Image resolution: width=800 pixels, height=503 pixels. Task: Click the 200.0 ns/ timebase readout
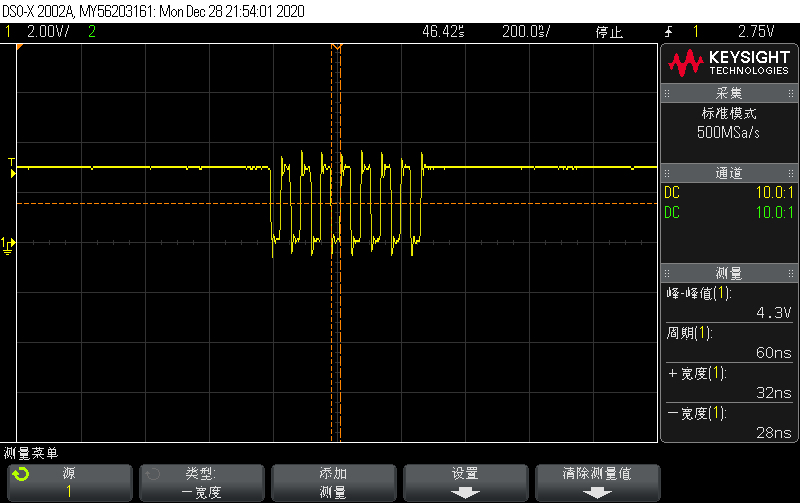(x=526, y=32)
